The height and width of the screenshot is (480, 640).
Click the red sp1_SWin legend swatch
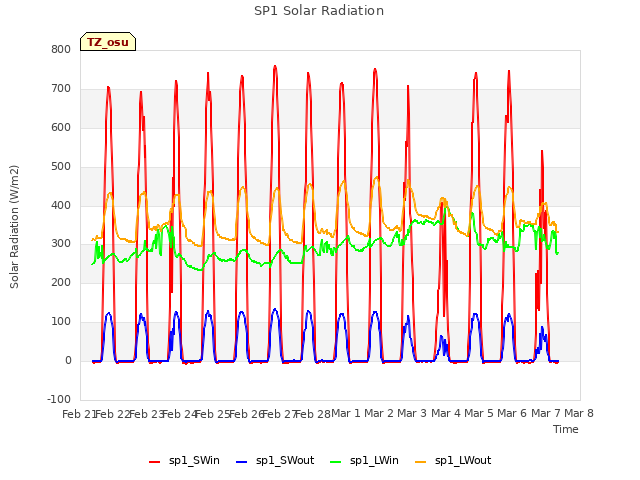(x=155, y=462)
